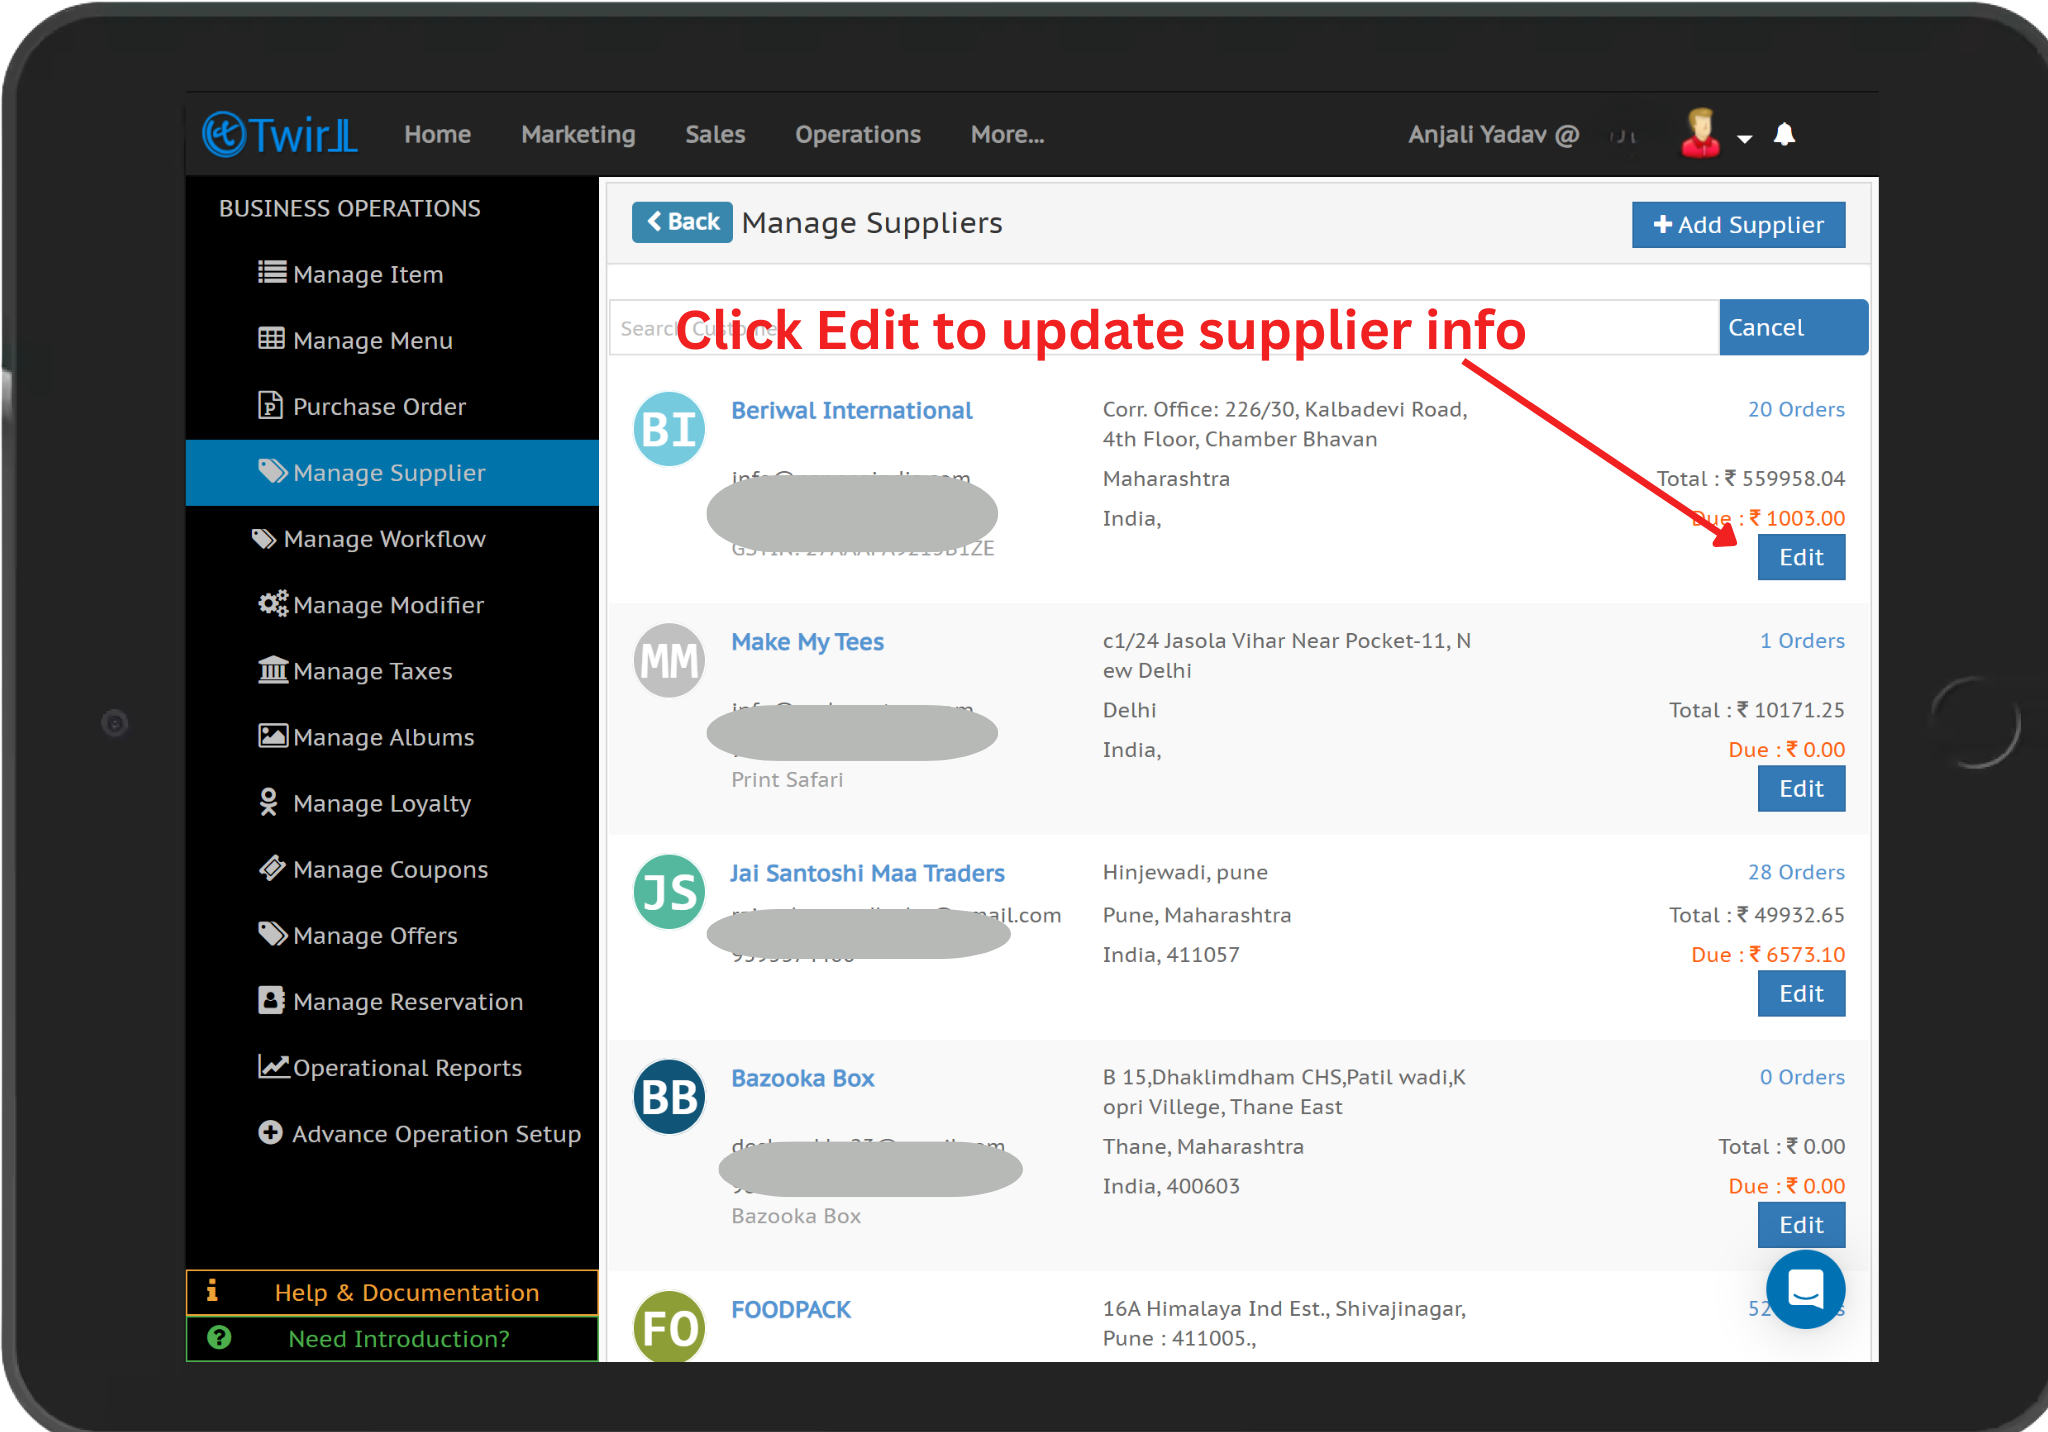The height and width of the screenshot is (1432, 2048).
Task: Open the Home menu
Action: 437,134
